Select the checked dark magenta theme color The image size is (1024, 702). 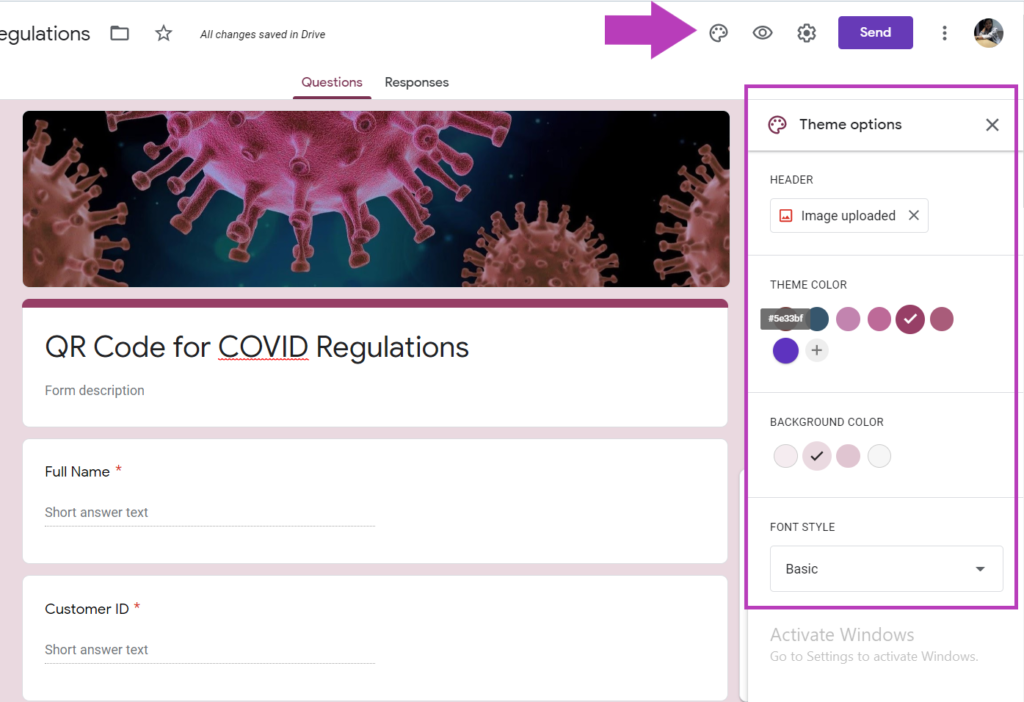coord(910,319)
